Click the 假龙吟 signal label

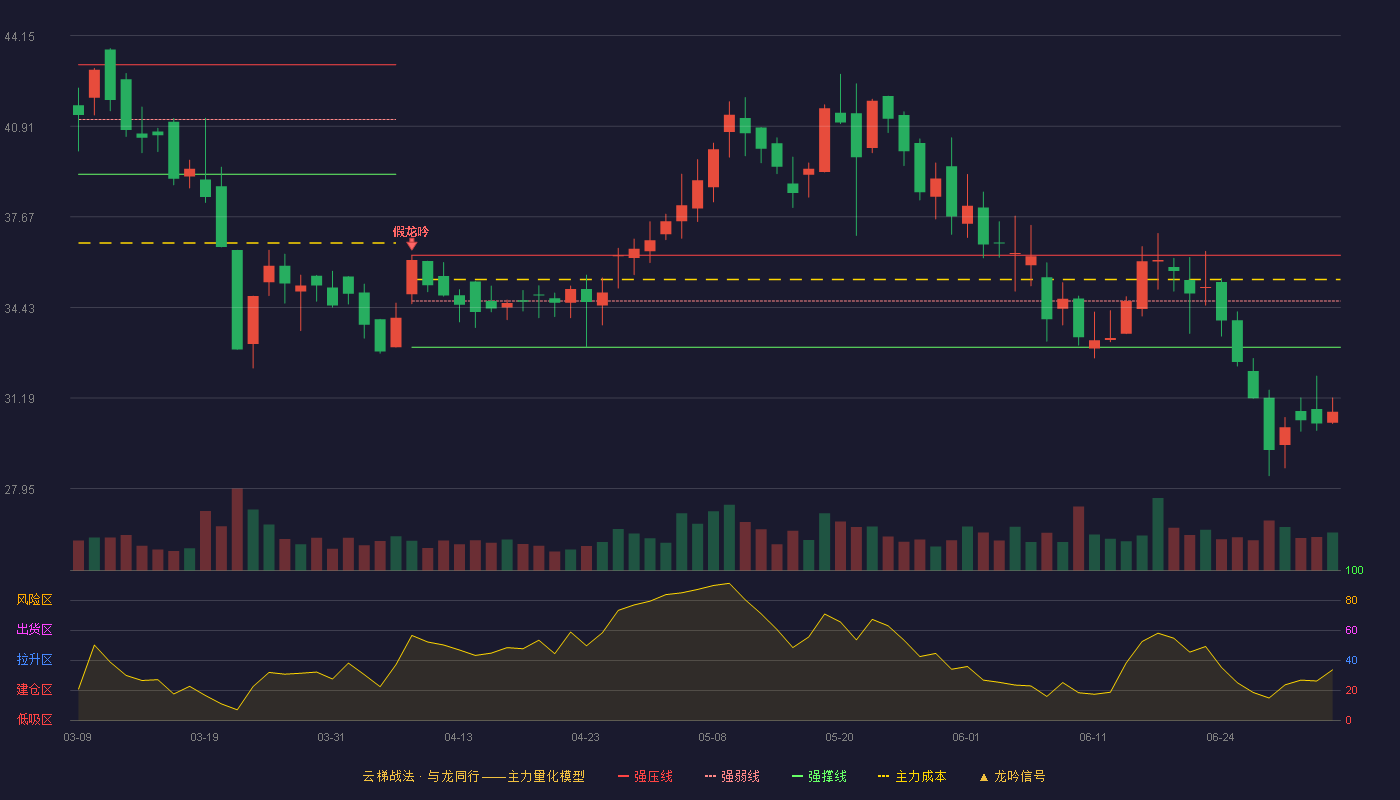click(x=411, y=231)
